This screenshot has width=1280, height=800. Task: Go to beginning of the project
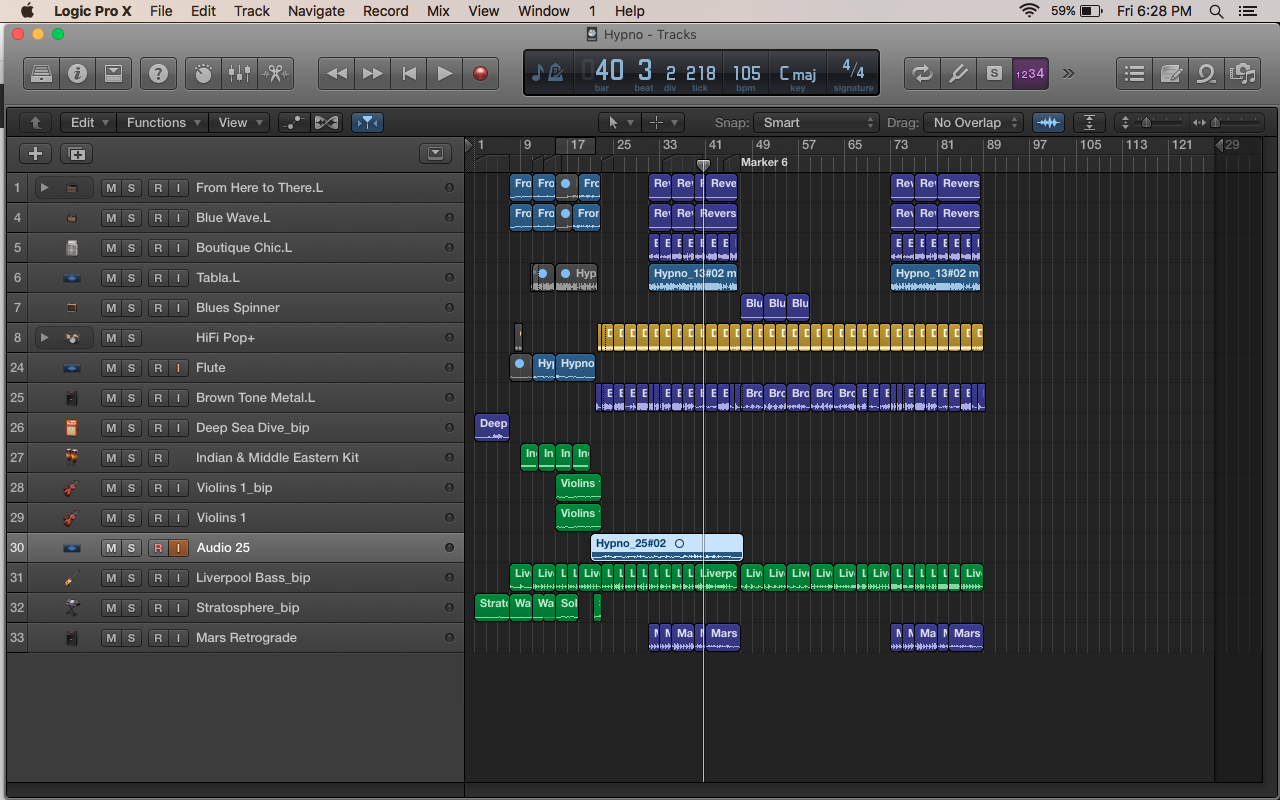409,73
